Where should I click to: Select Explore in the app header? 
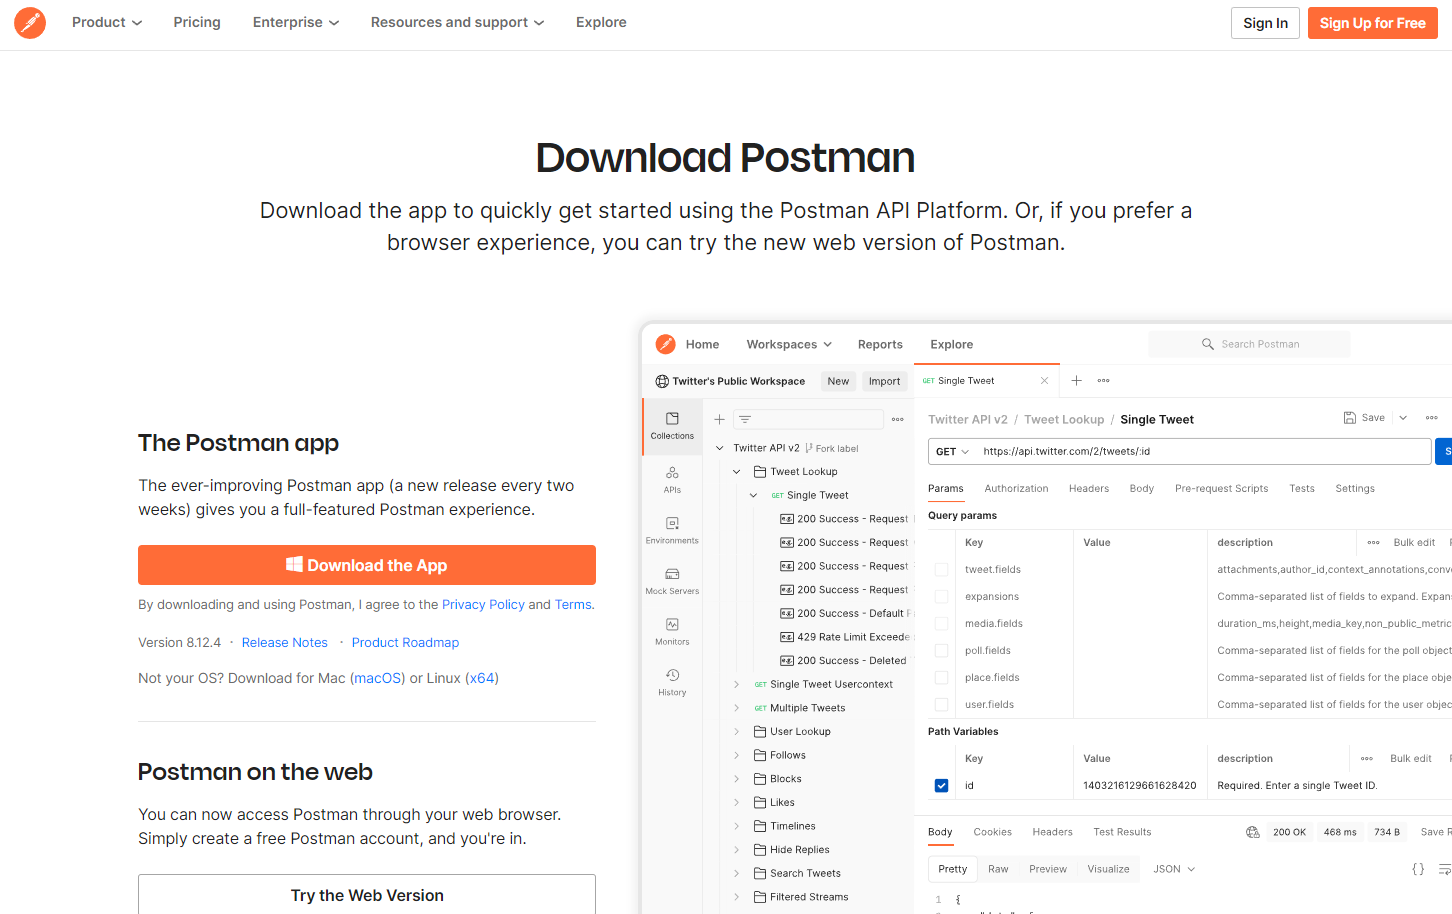pyautogui.click(x=951, y=344)
